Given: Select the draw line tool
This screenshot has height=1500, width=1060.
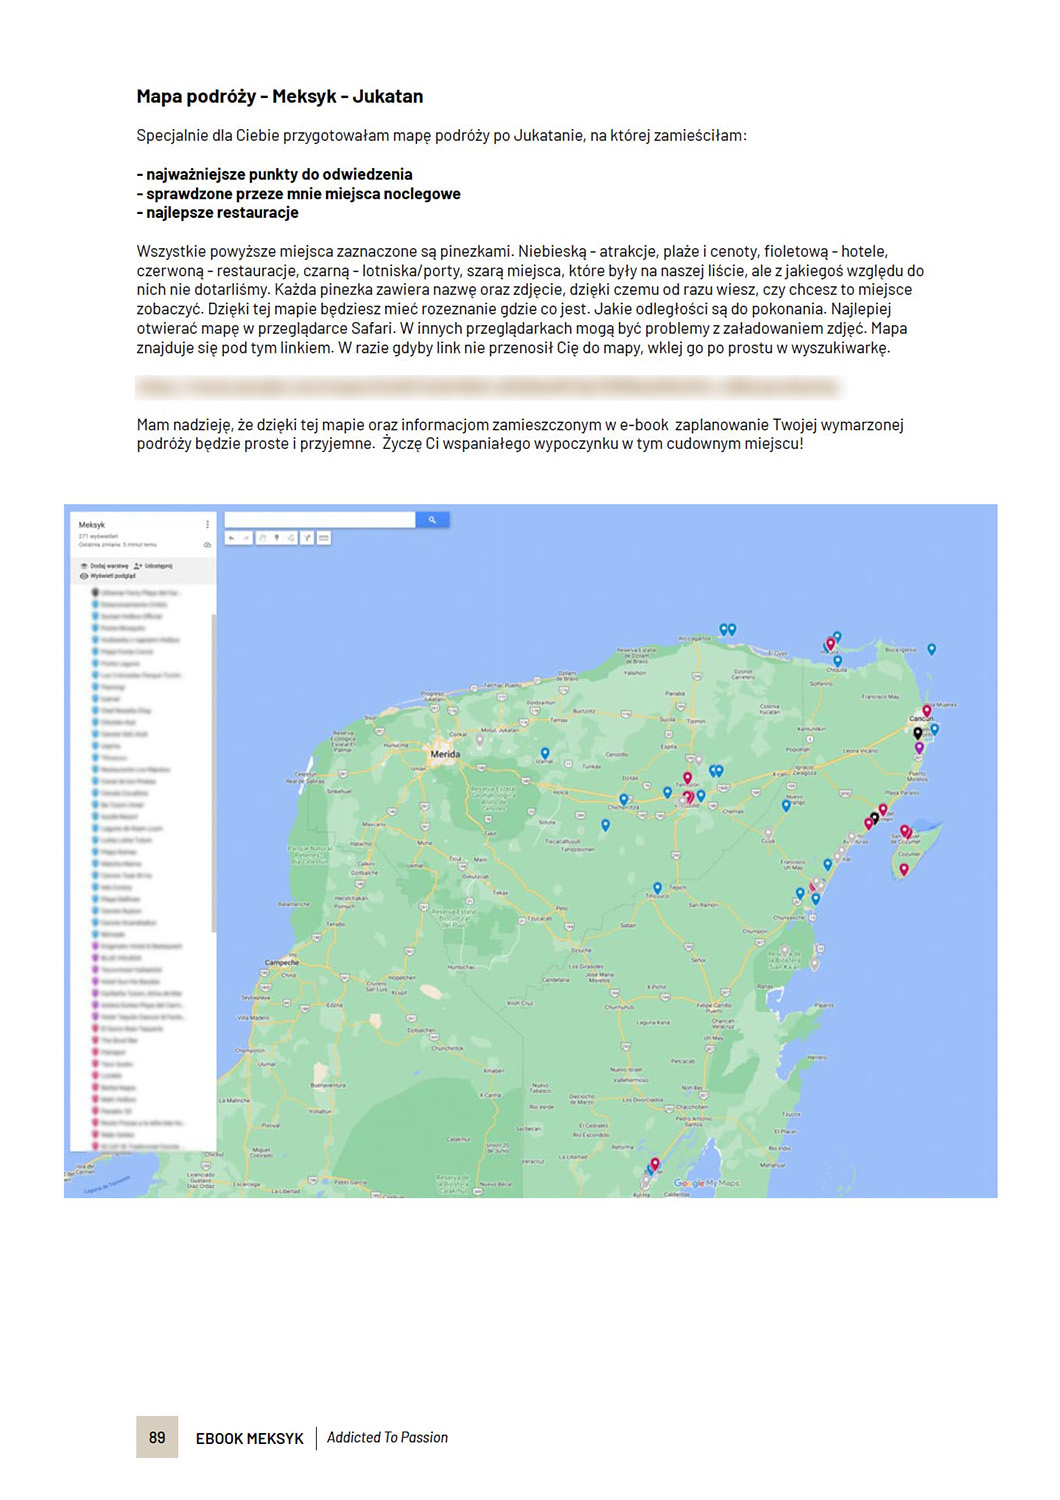Looking at the screenshot, I should [x=292, y=538].
